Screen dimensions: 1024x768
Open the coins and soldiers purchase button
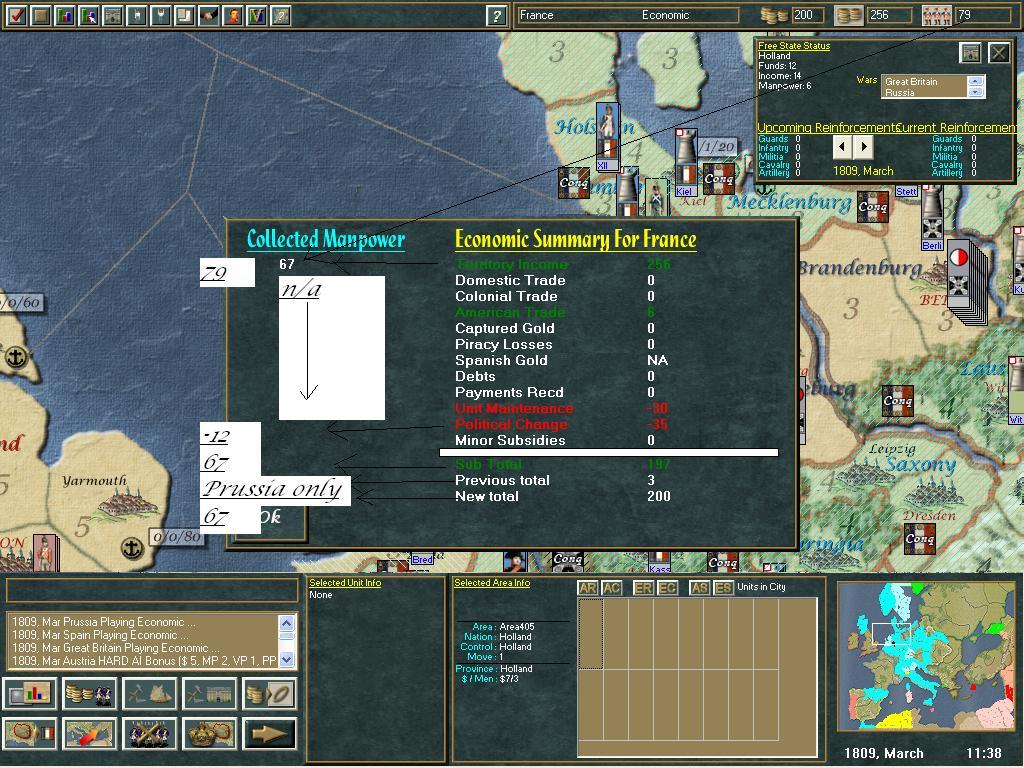[x=89, y=694]
